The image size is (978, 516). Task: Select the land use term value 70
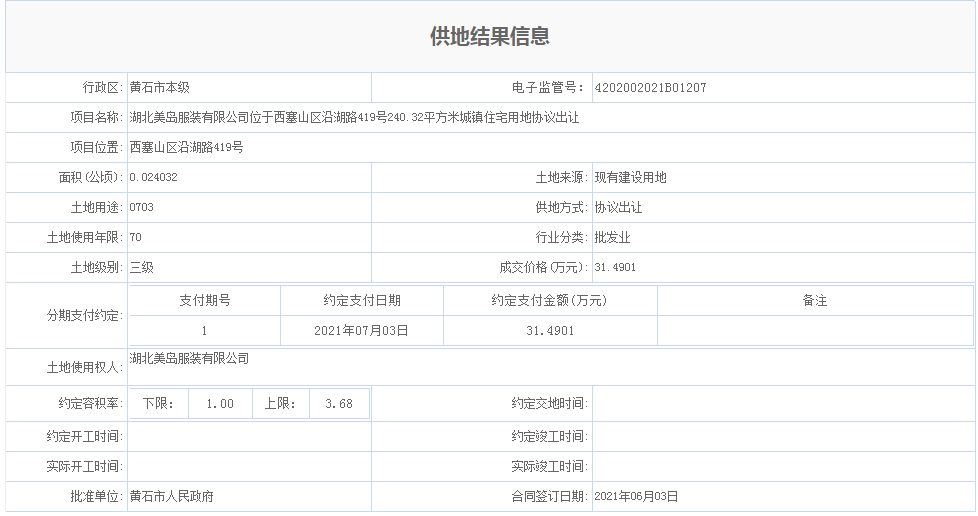136,238
